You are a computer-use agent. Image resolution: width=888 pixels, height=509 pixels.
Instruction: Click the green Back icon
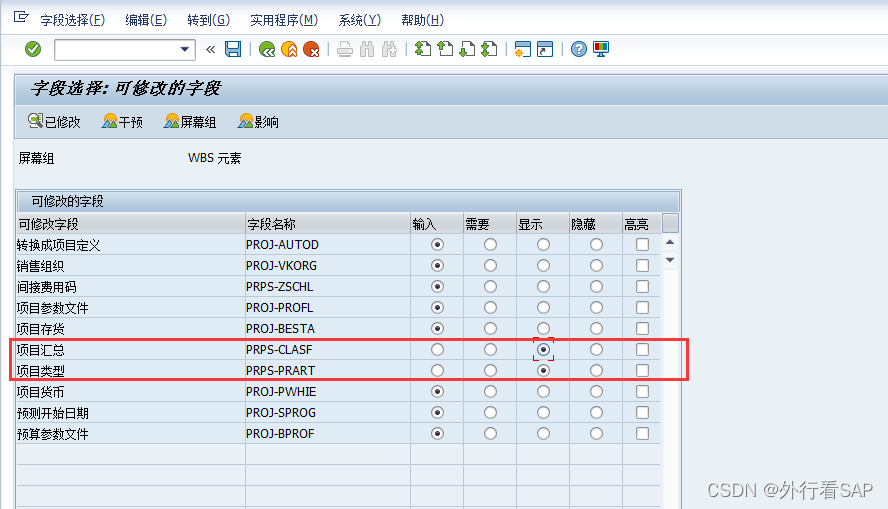(267, 49)
